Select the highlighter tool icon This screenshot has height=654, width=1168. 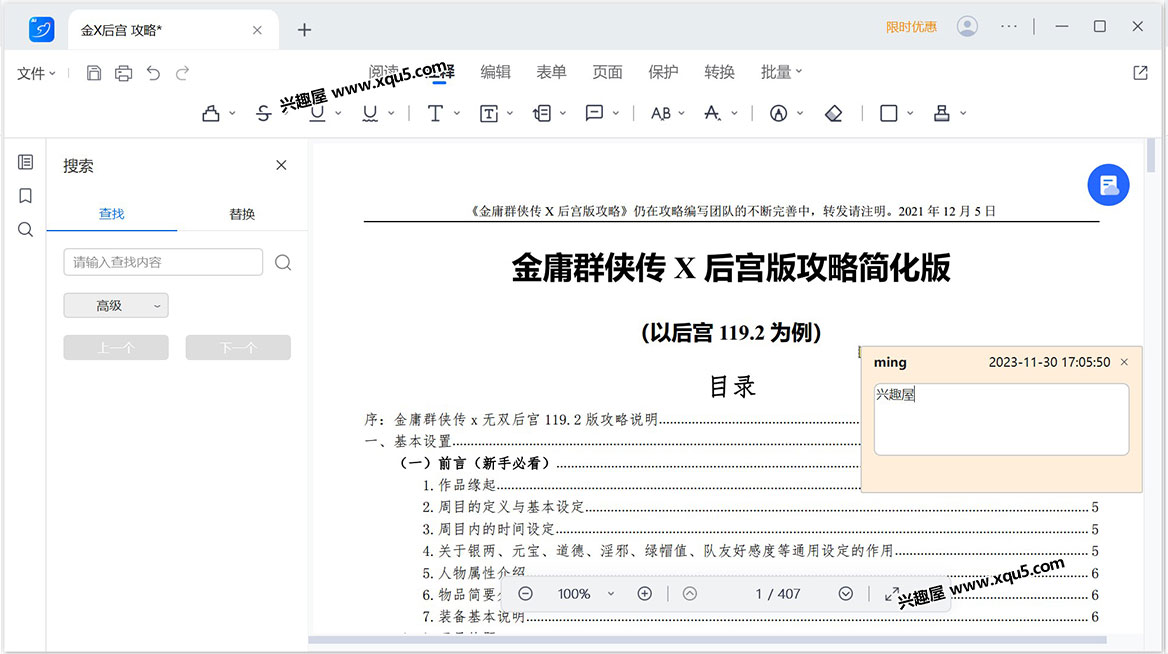click(211, 113)
